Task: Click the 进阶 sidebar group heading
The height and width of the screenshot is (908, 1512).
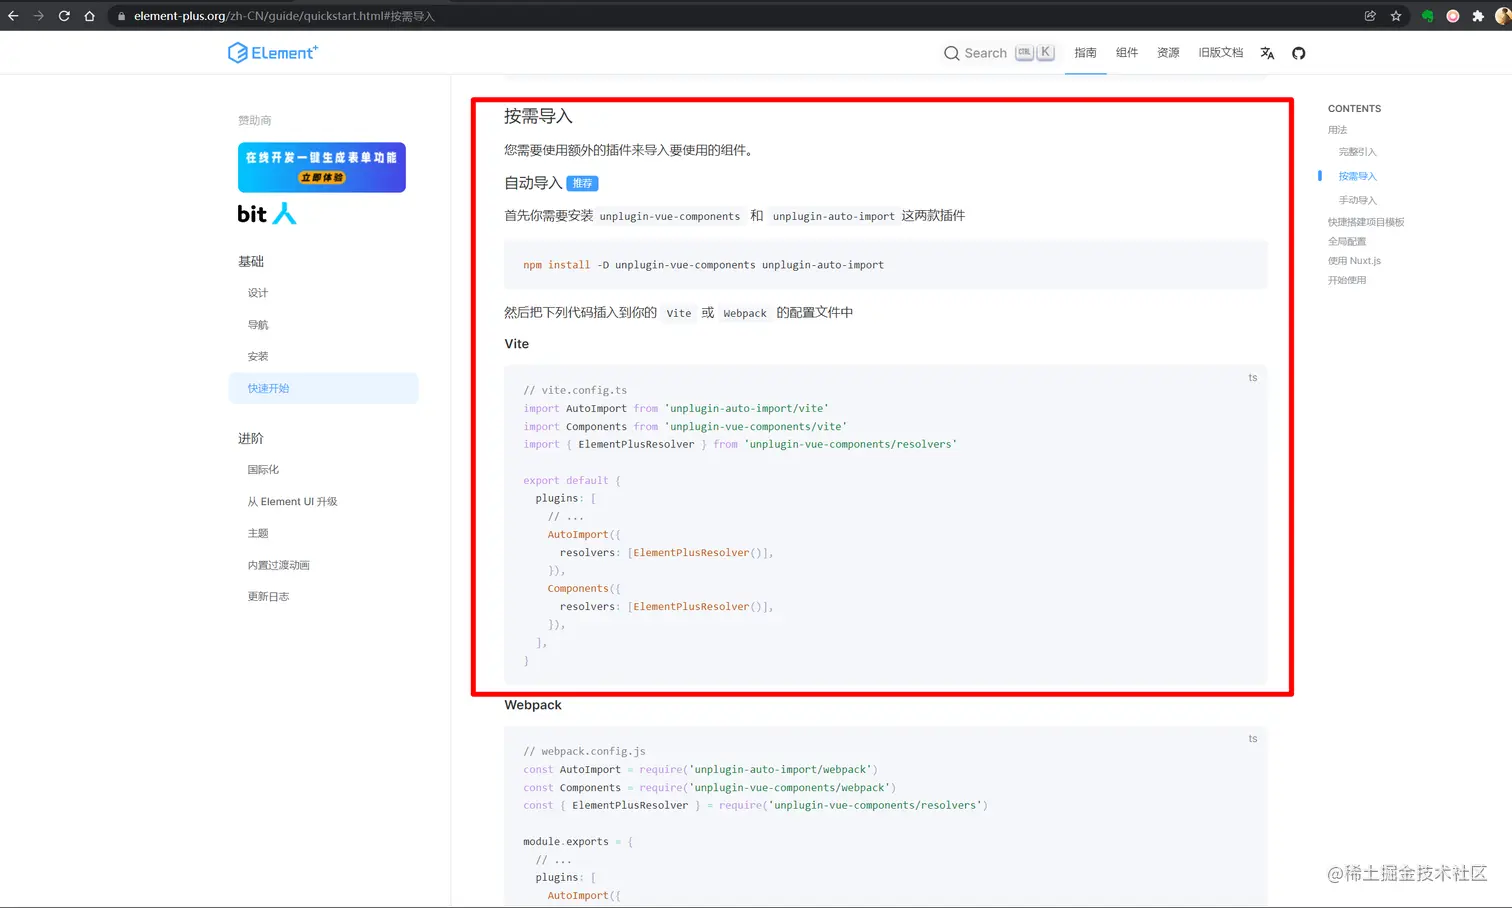Action: tap(251, 438)
